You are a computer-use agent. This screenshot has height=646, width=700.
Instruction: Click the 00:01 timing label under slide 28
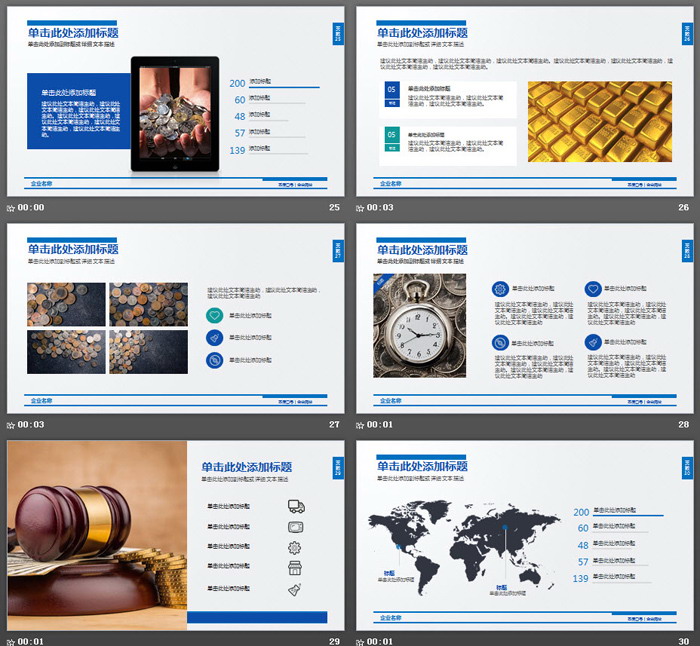(380, 425)
